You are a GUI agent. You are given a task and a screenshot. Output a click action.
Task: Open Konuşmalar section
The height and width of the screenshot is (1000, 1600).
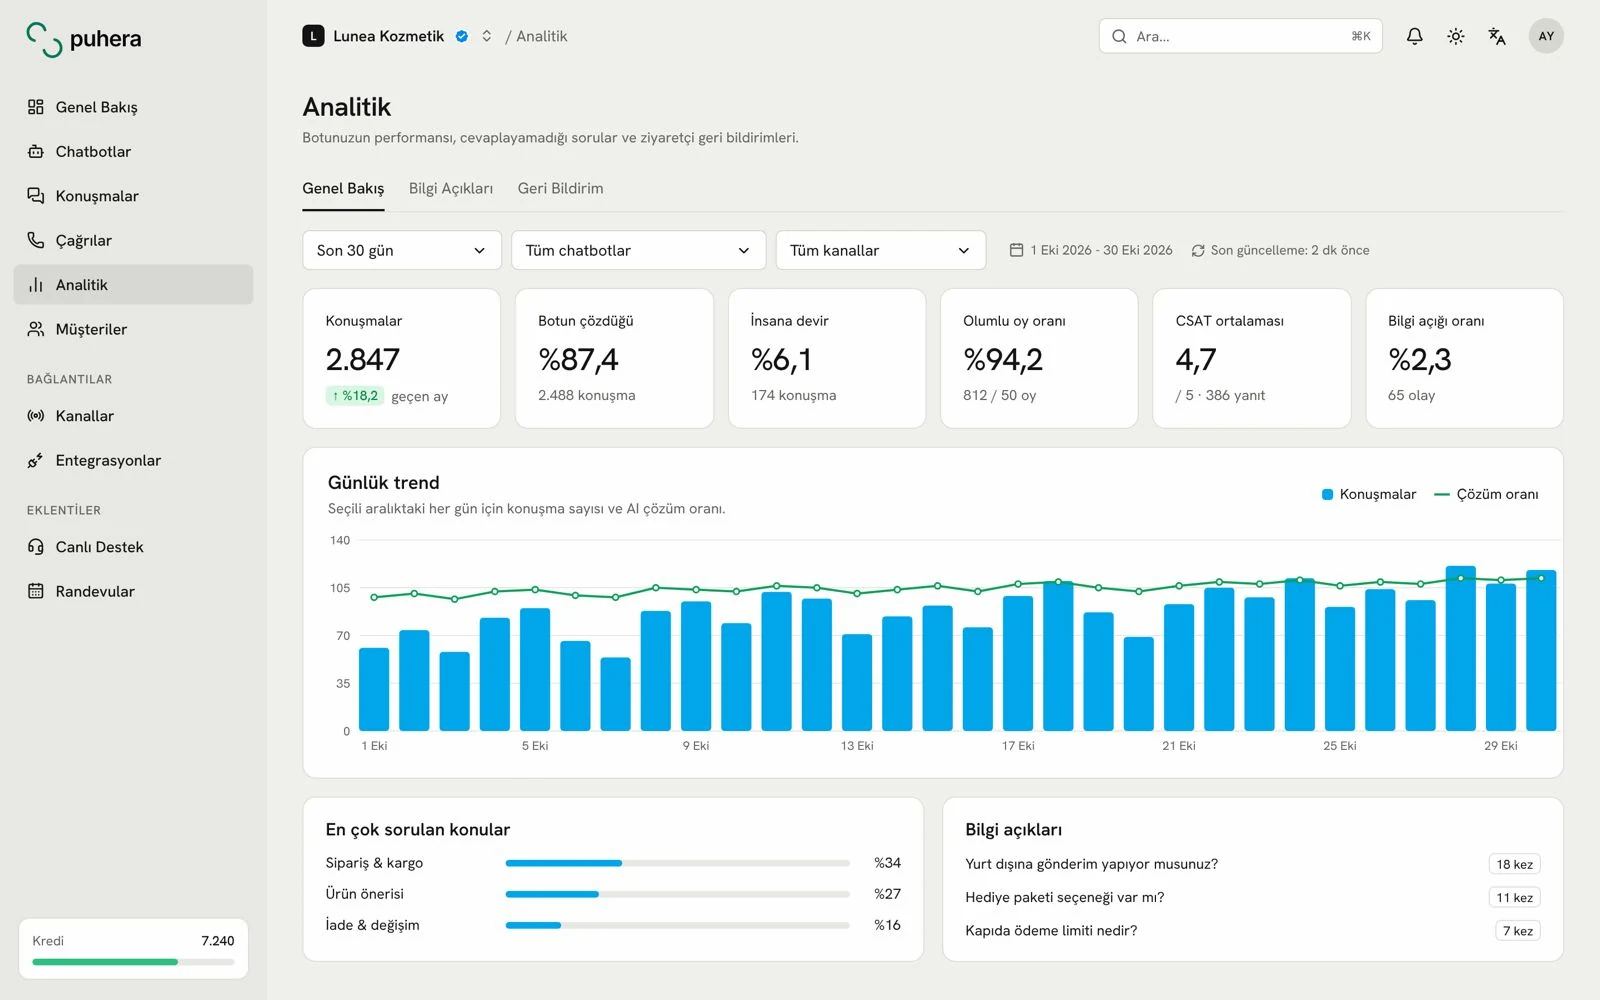tap(133, 196)
